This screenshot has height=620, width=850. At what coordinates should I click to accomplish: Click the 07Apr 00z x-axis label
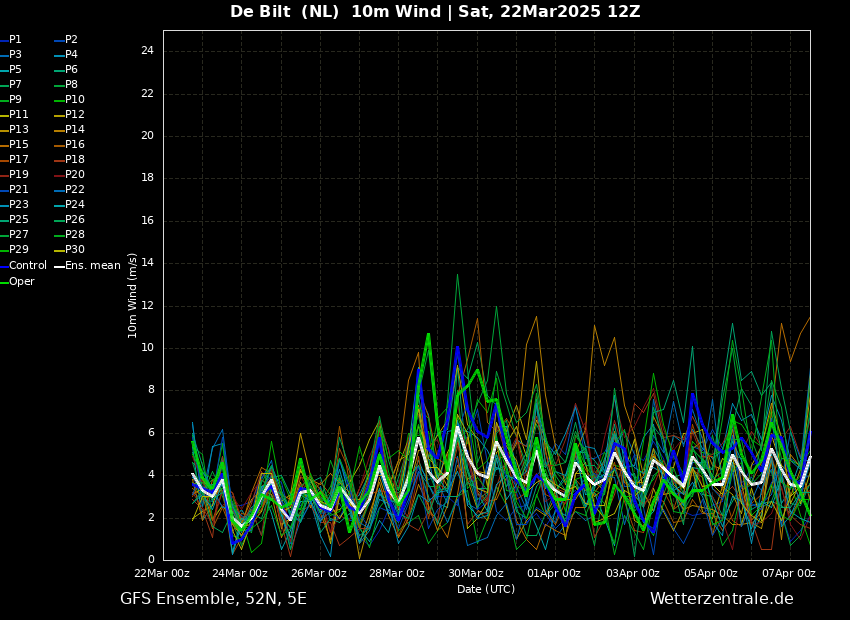tap(789, 573)
